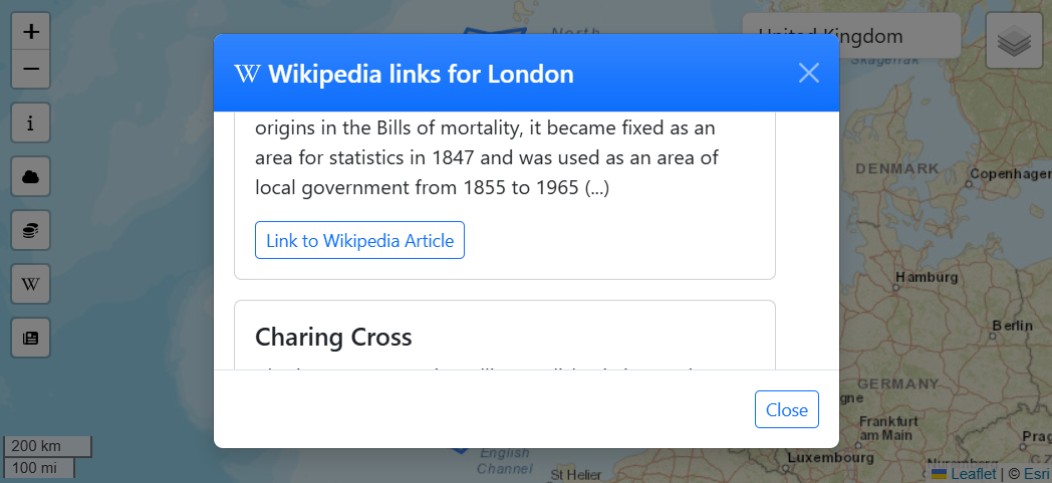The height and width of the screenshot is (483, 1052).
Task: Click Hamburg on the map
Action: point(925,277)
